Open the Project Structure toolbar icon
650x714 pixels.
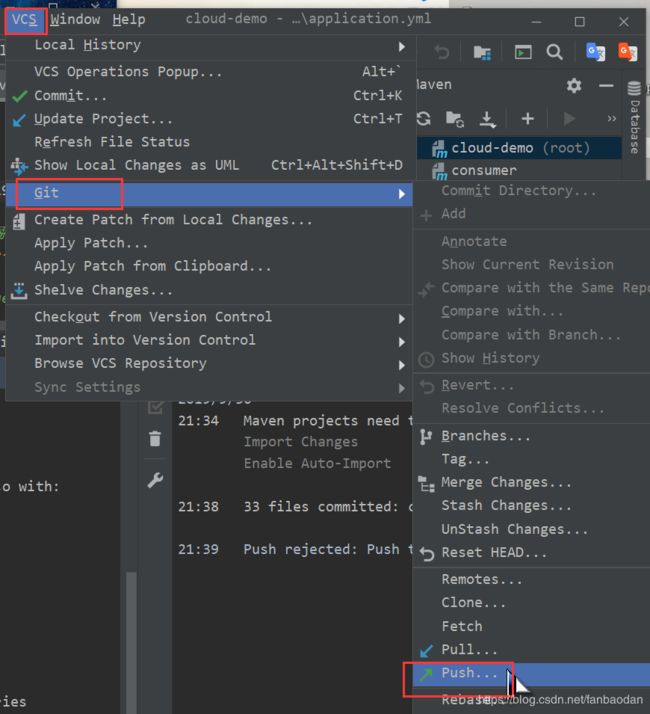482,53
